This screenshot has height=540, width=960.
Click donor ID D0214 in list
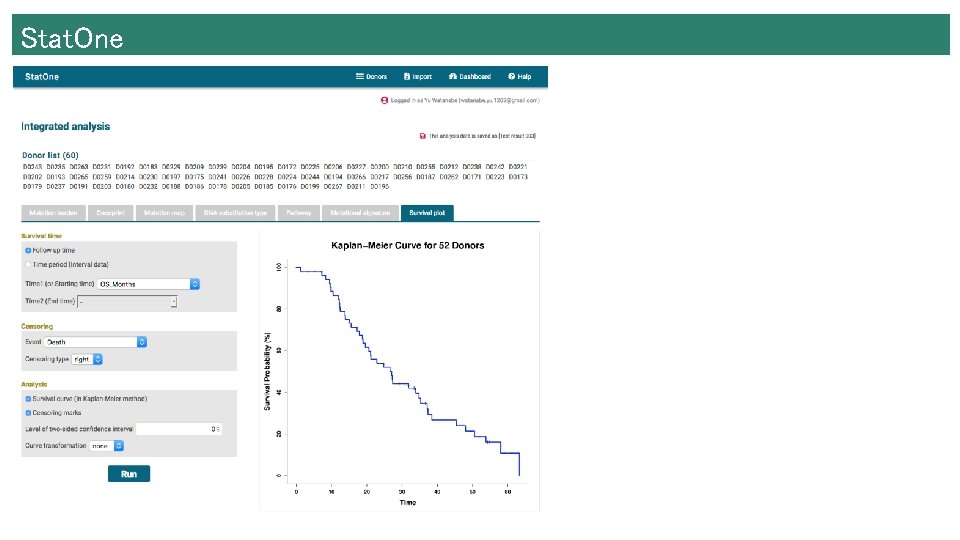pos(125,177)
